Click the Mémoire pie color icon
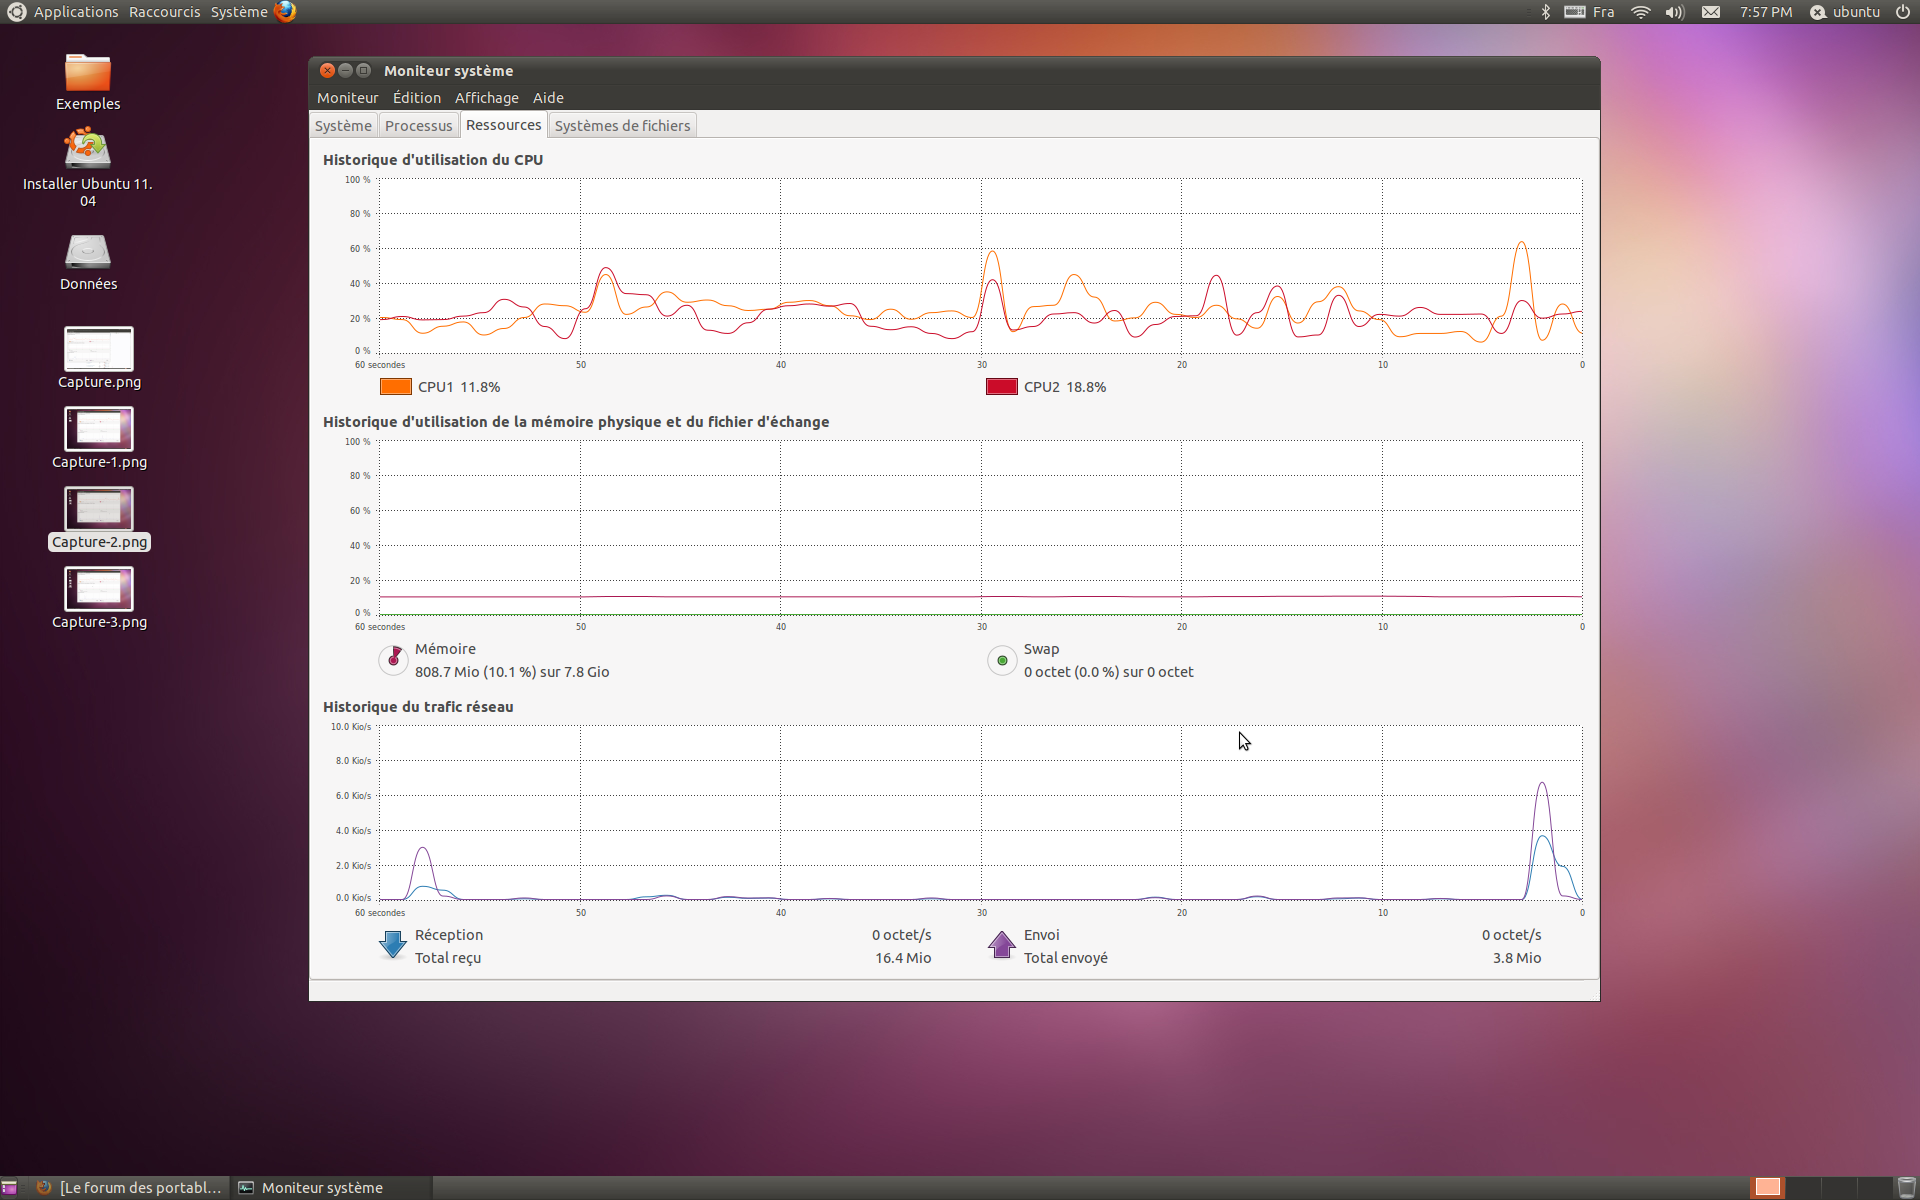Viewport: 1920px width, 1200px height. (x=393, y=659)
